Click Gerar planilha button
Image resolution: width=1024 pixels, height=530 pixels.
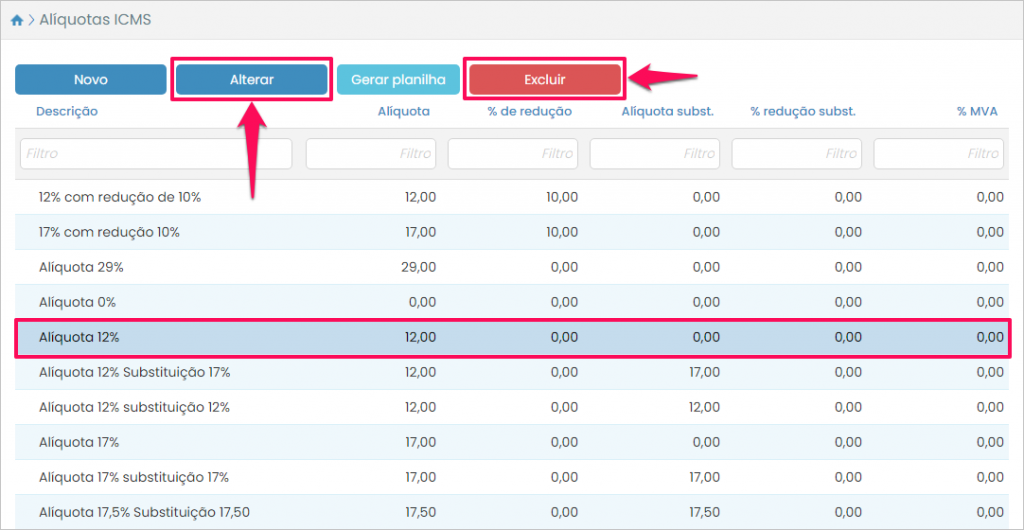click(x=398, y=80)
